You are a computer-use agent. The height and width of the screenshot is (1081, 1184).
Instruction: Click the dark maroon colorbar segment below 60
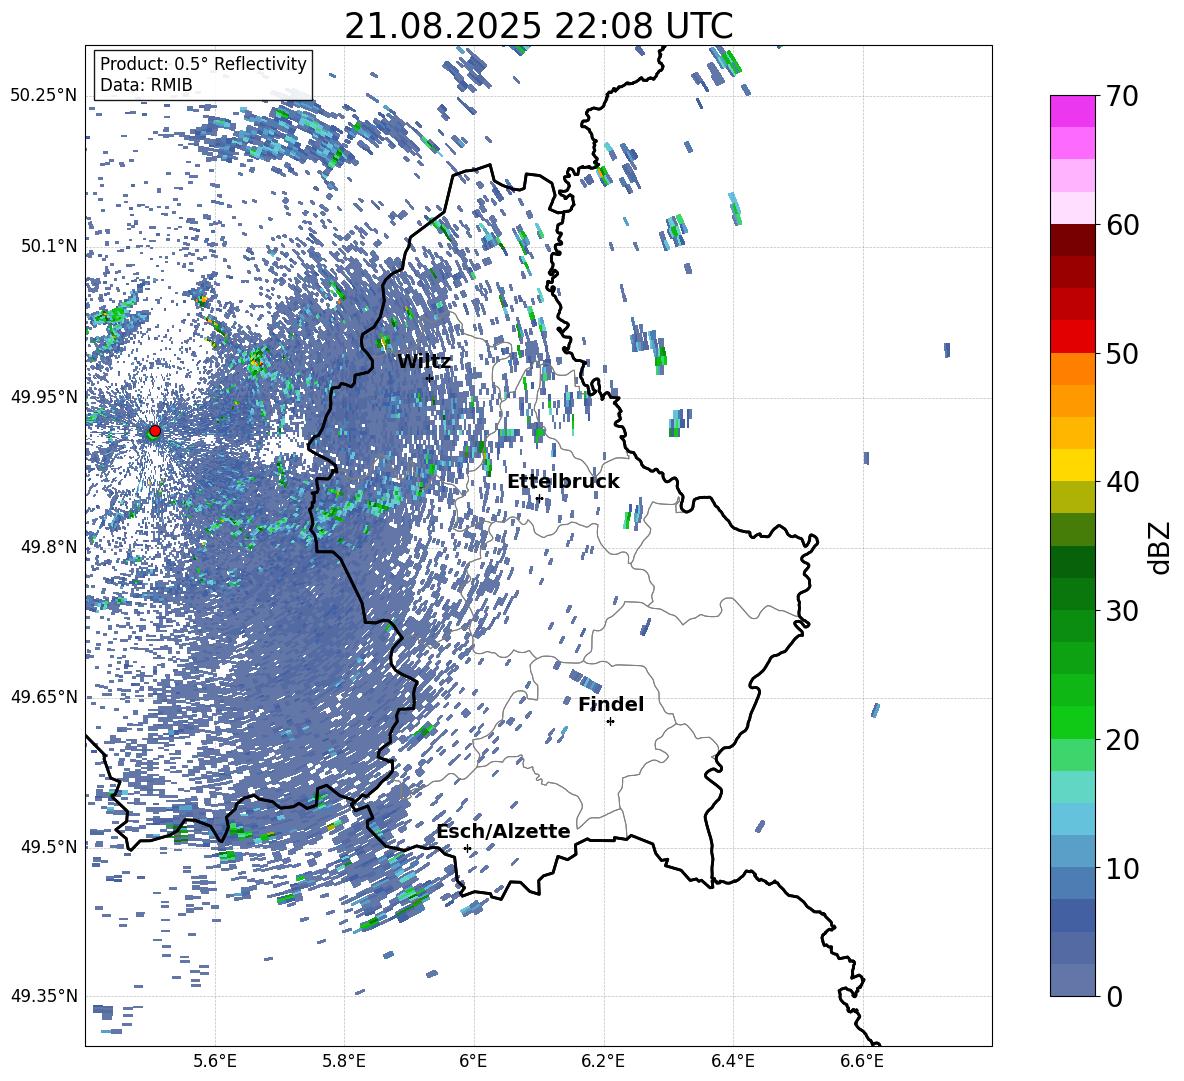pyautogui.click(x=1072, y=240)
